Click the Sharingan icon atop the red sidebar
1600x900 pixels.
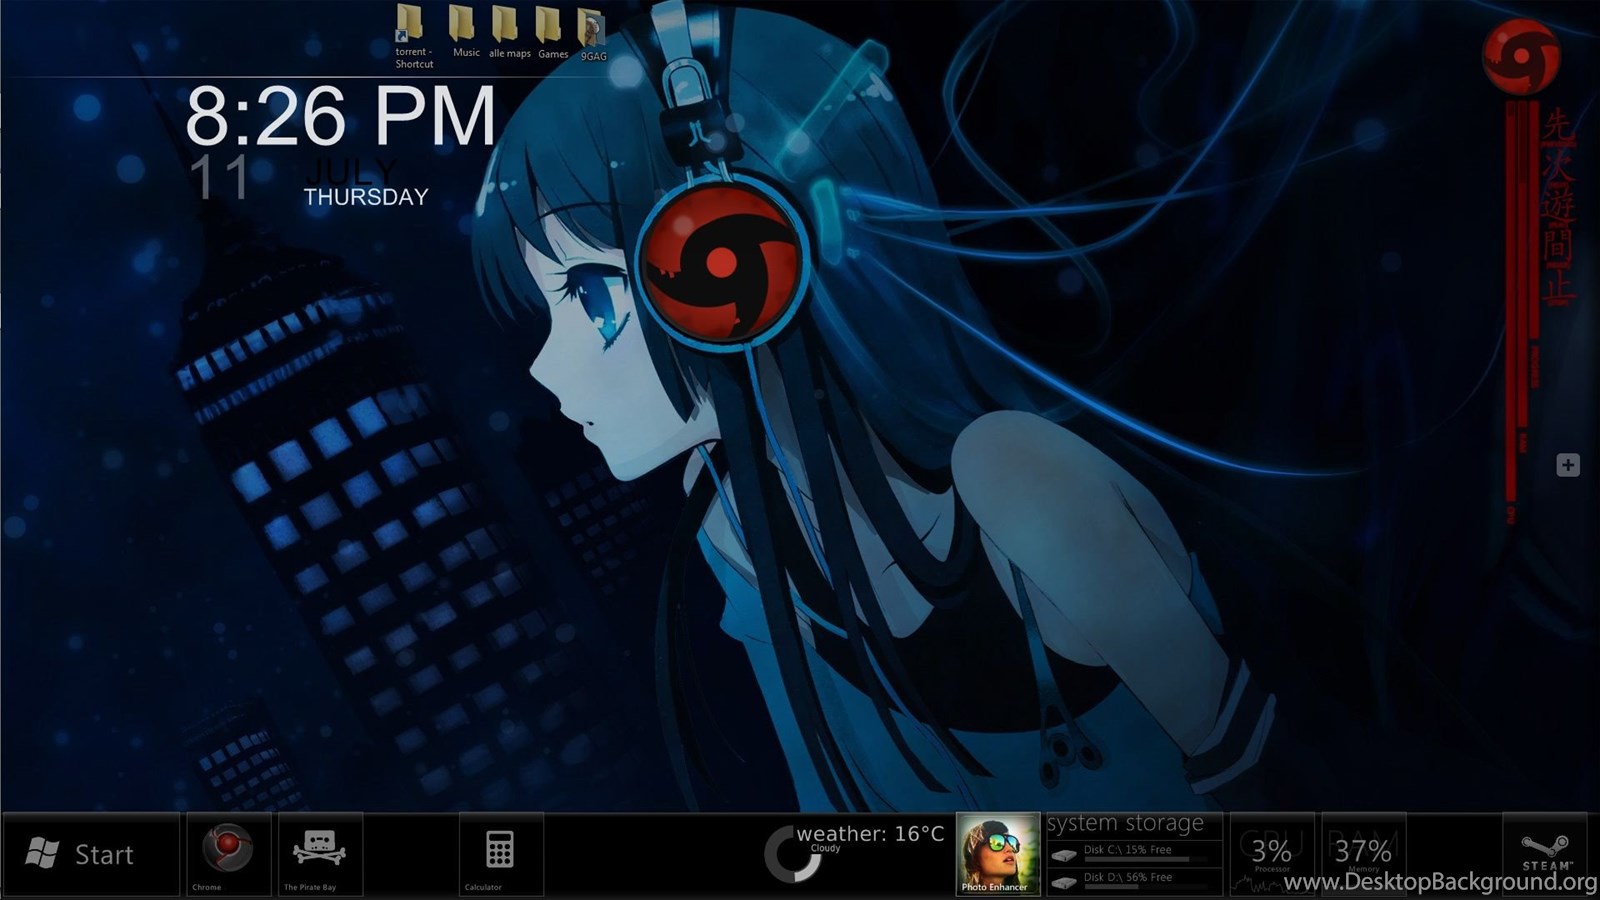tap(1521, 57)
